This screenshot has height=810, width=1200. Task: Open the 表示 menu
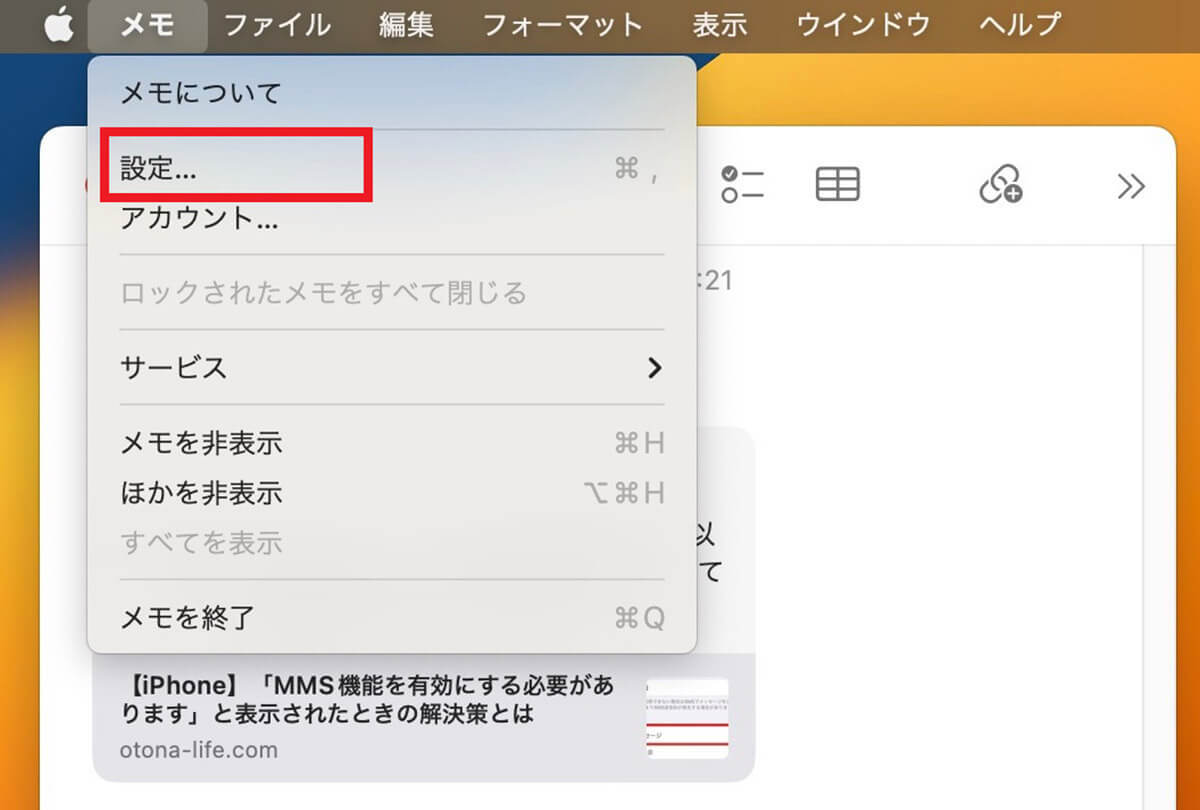[720, 25]
